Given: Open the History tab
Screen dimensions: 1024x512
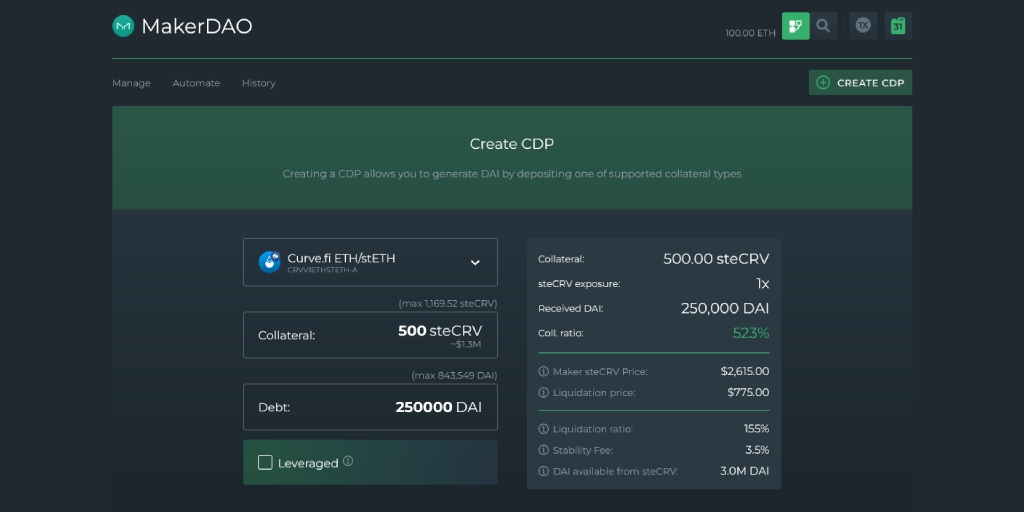Looking at the screenshot, I should (x=259, y=83).
